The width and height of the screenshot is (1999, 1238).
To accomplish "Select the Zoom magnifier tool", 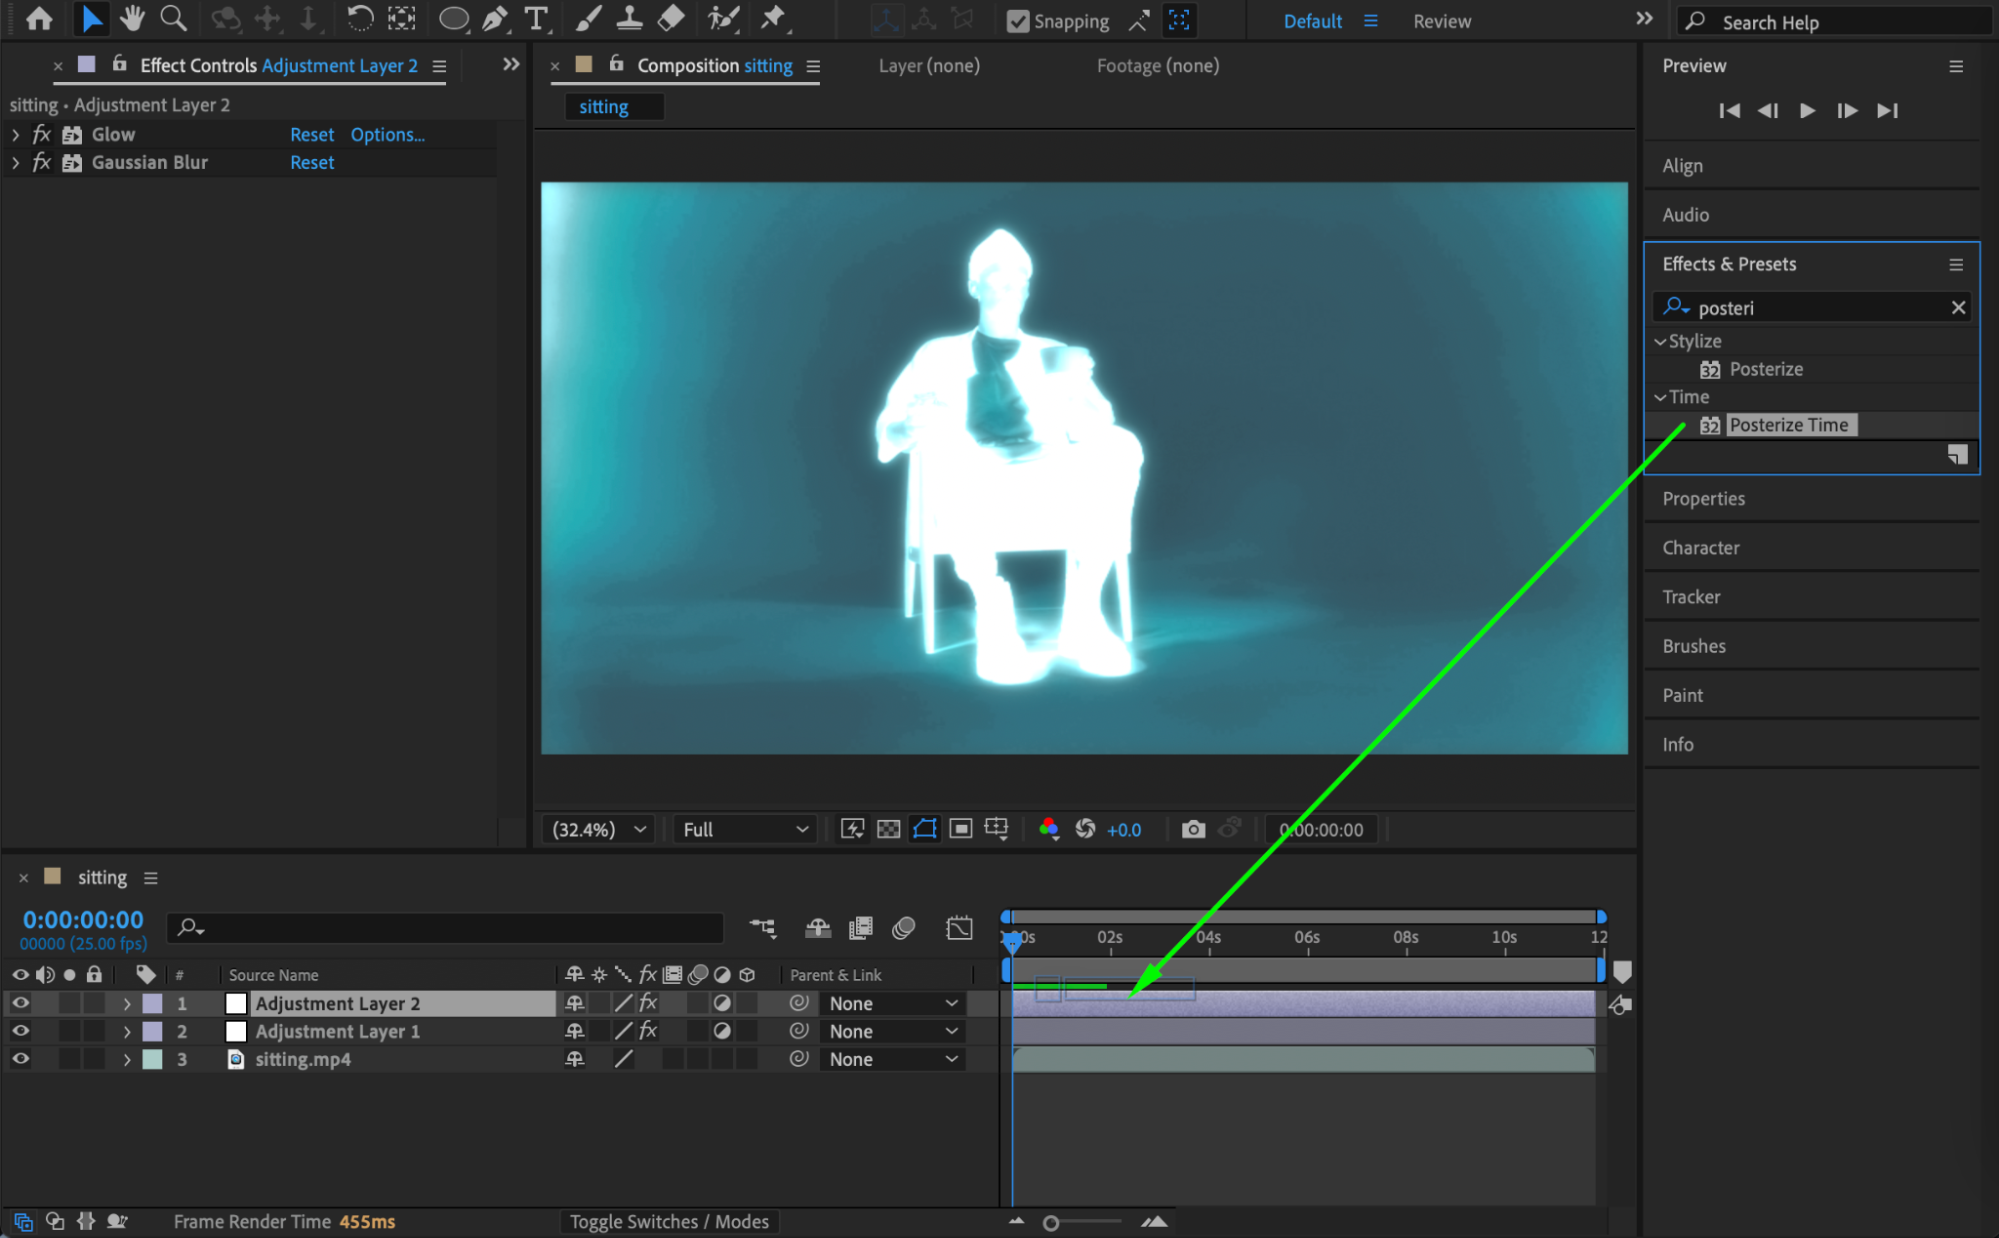I will [x=173, y=19].
